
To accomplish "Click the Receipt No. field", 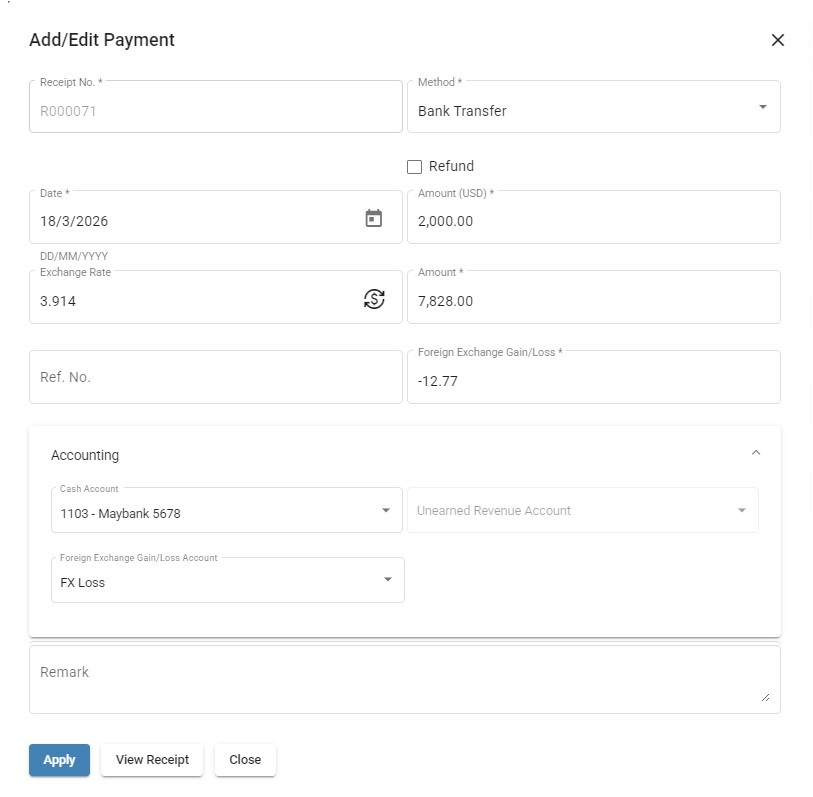I will [x=216, y=106].
